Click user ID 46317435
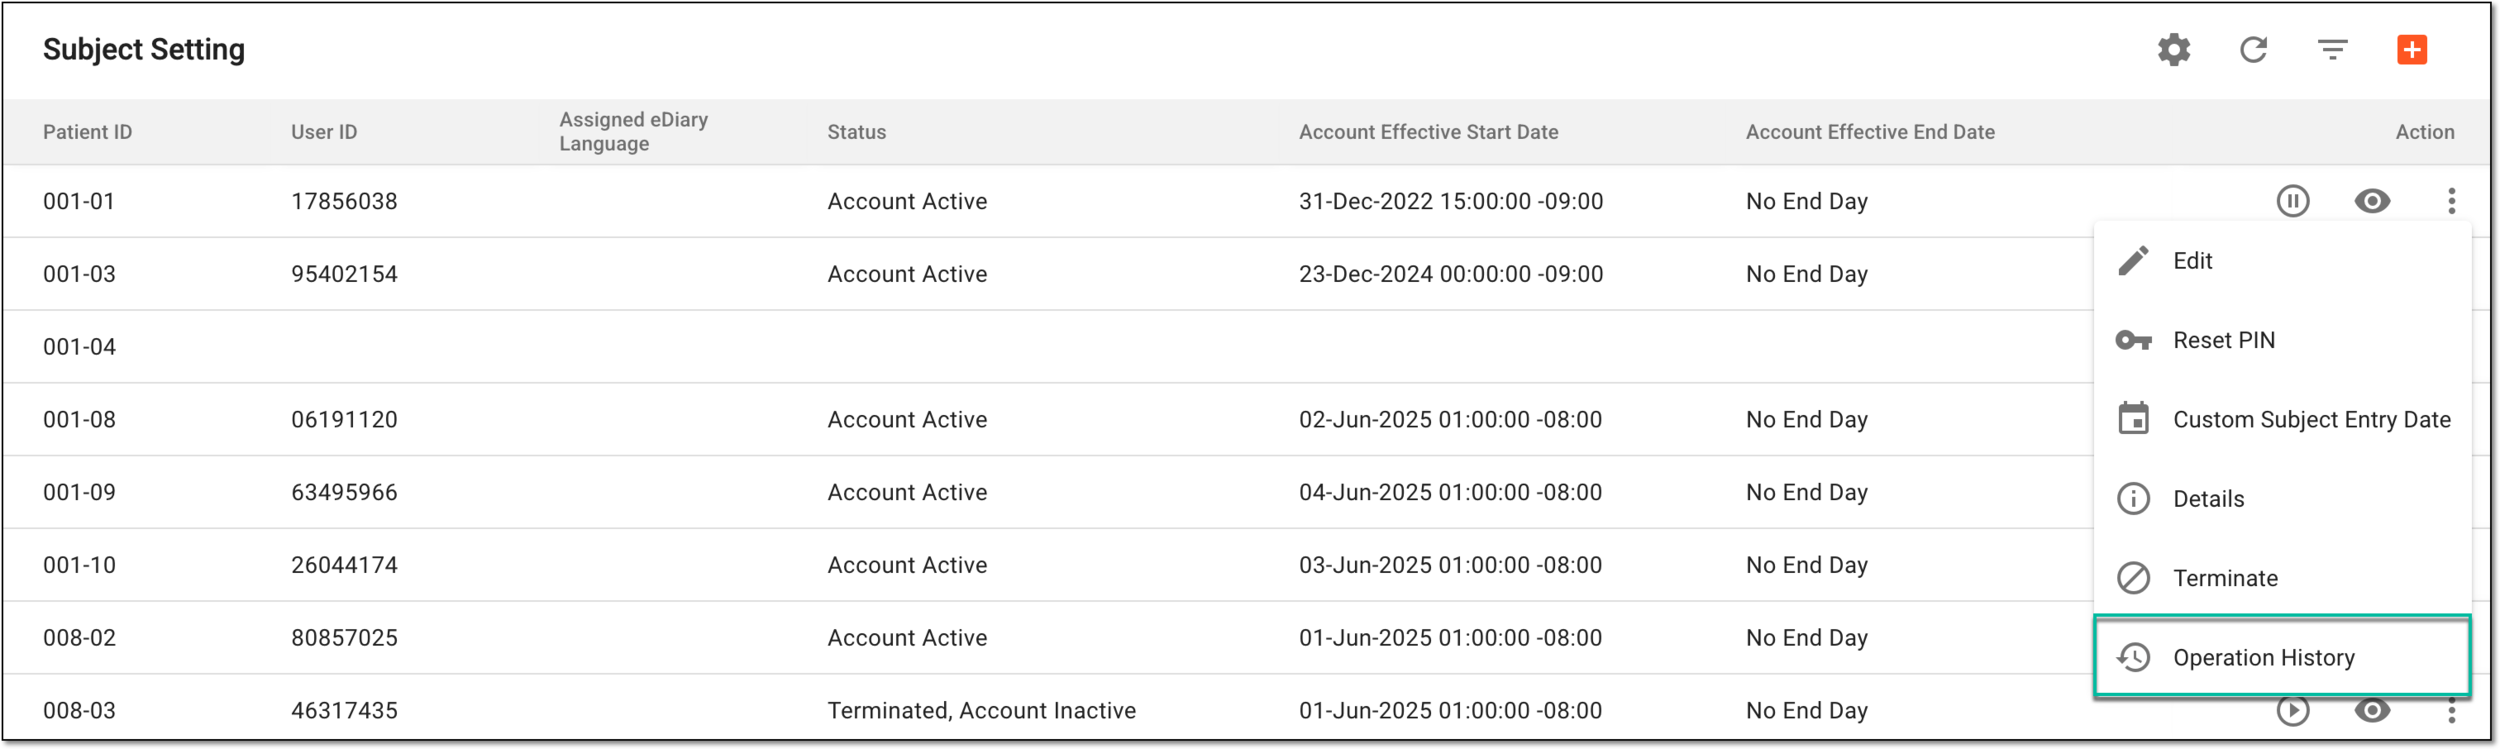Viewport: 2500px width, 749px height. point(344,711)
